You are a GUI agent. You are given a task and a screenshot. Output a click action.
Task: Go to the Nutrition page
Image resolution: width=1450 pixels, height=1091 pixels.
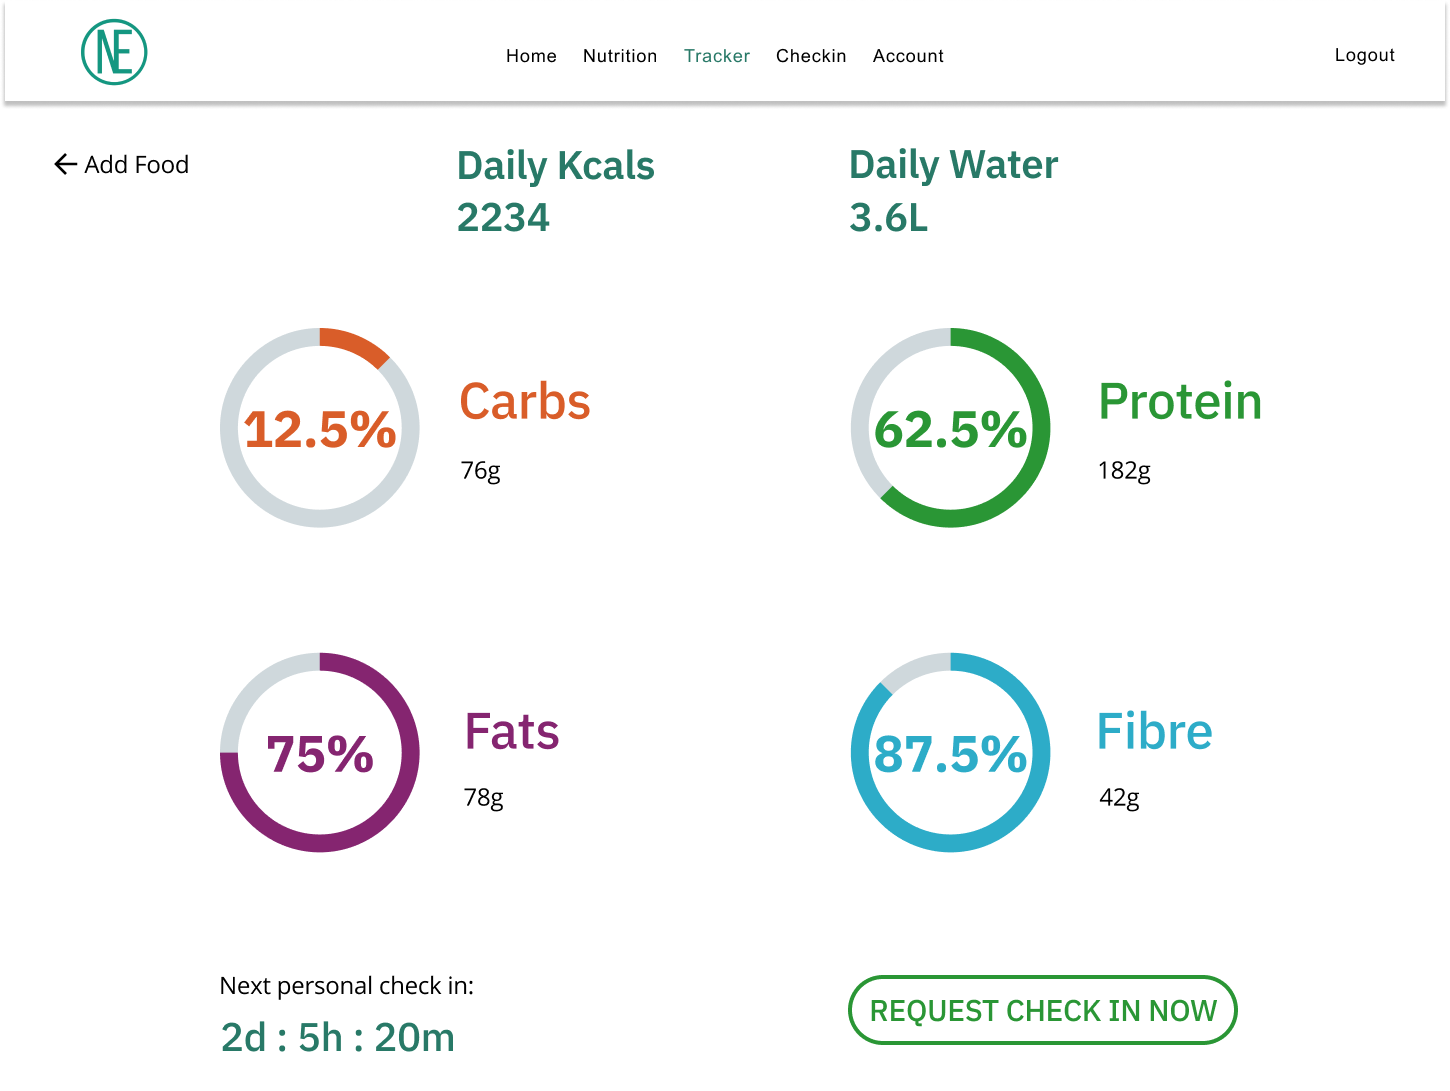click(x=620, y=56)
